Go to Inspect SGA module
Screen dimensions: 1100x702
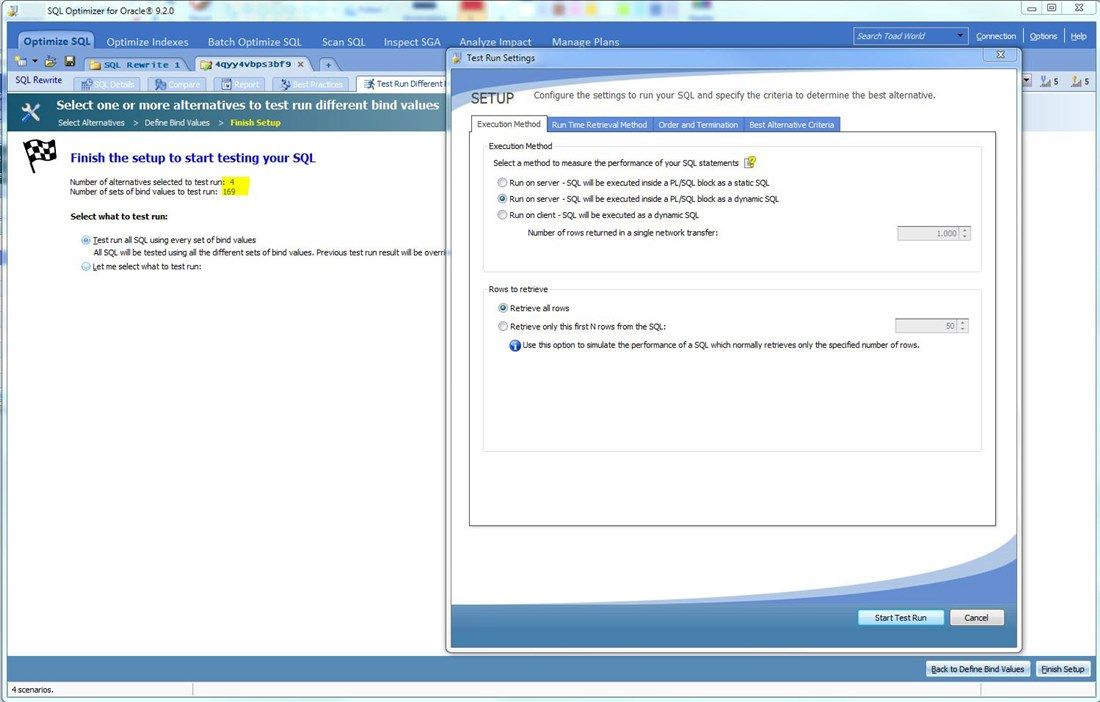click(412, 42)
